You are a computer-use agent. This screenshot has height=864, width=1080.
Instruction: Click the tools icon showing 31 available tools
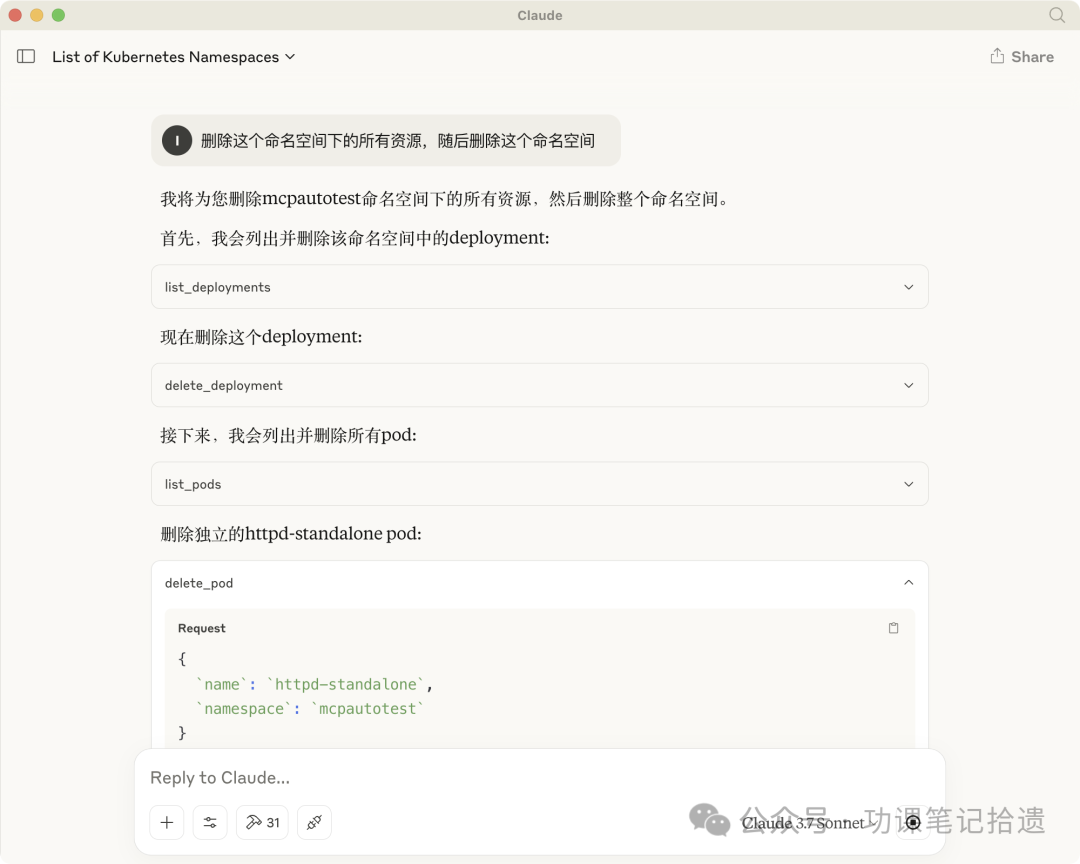click(261, 822)
